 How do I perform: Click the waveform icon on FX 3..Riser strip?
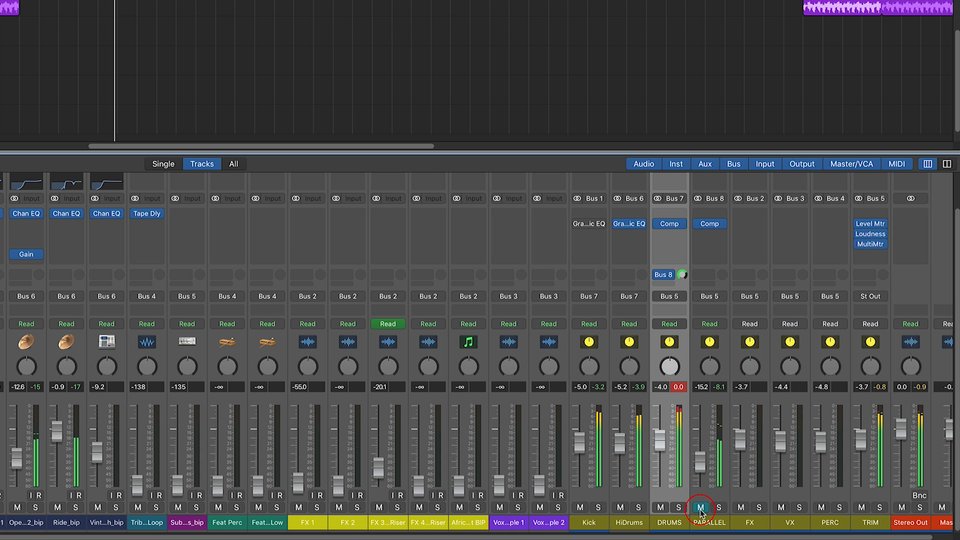pos(388,342)
